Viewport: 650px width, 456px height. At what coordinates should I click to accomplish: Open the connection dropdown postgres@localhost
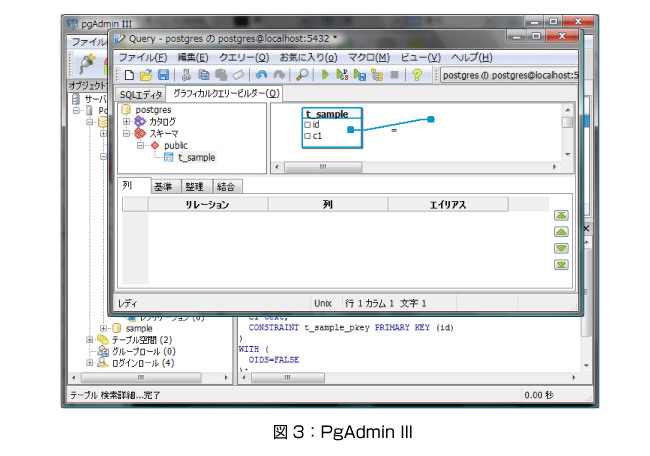(x=509, y=75)
